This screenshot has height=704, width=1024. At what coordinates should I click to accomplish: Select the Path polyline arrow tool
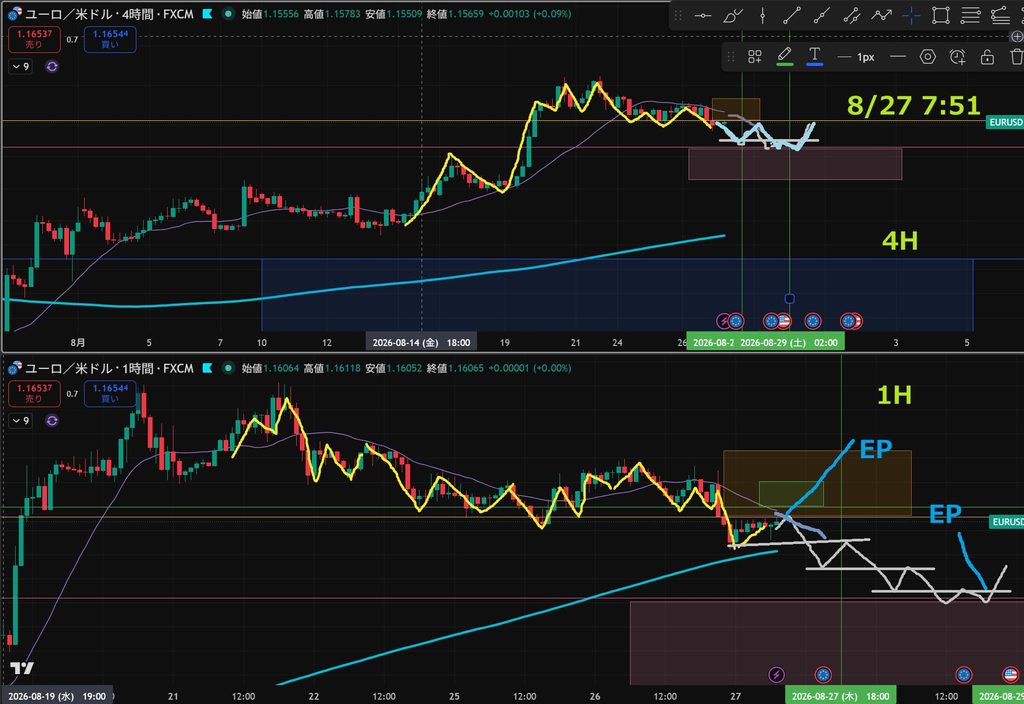pyautogui.click(x=881, y=16)
